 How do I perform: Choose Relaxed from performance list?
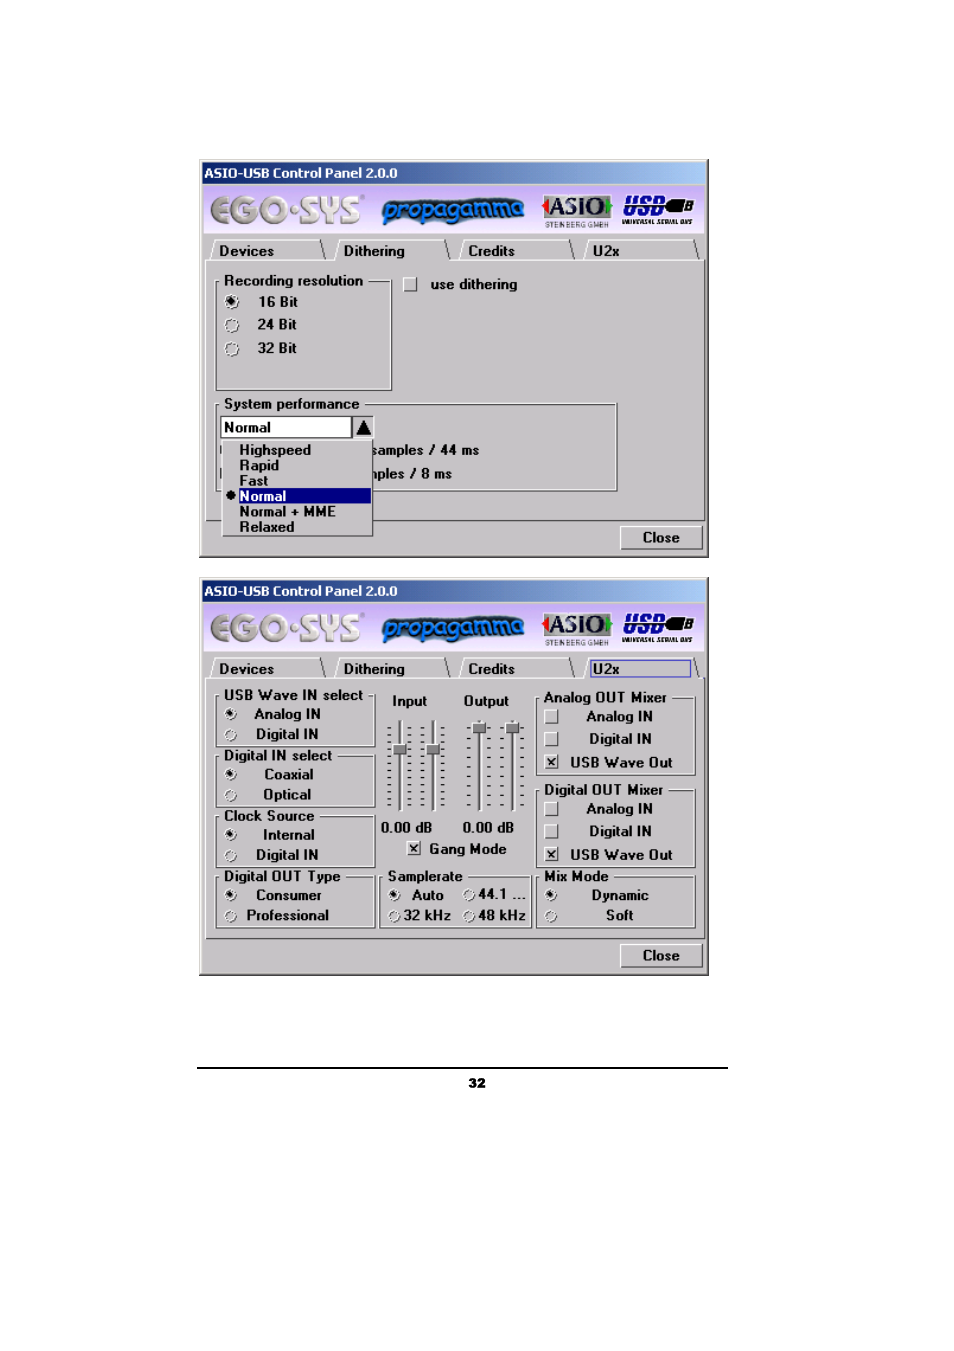267,527
